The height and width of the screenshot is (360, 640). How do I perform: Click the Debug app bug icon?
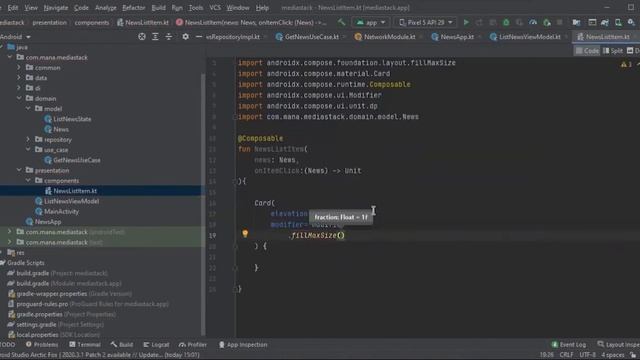coord(506,22)
